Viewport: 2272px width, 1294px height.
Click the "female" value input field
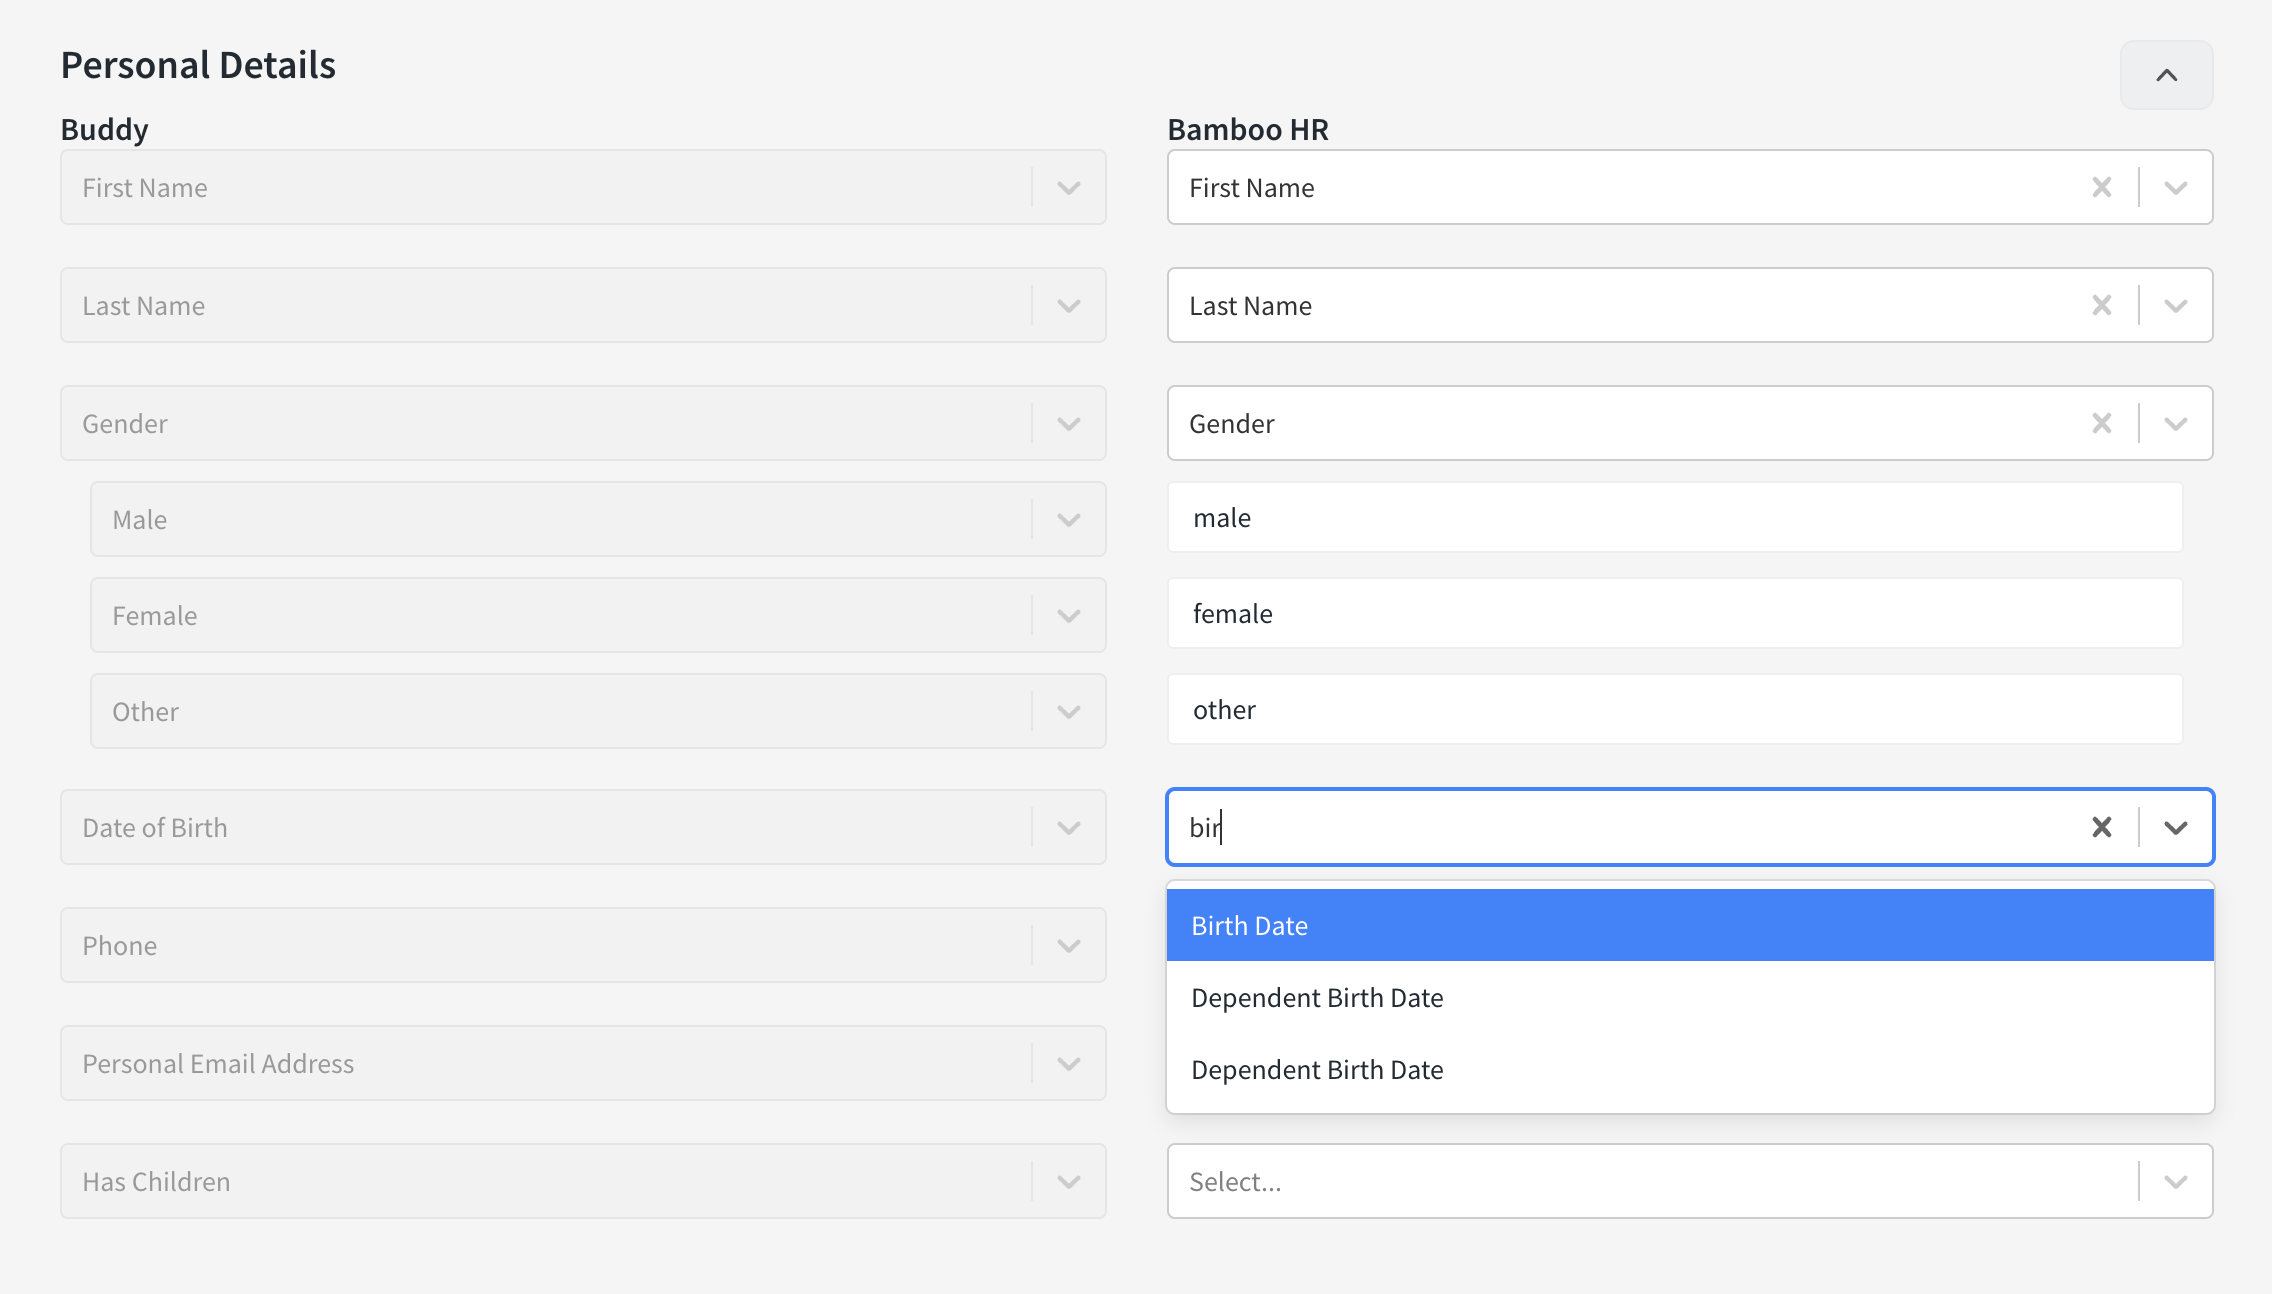tap(1675, 613)
